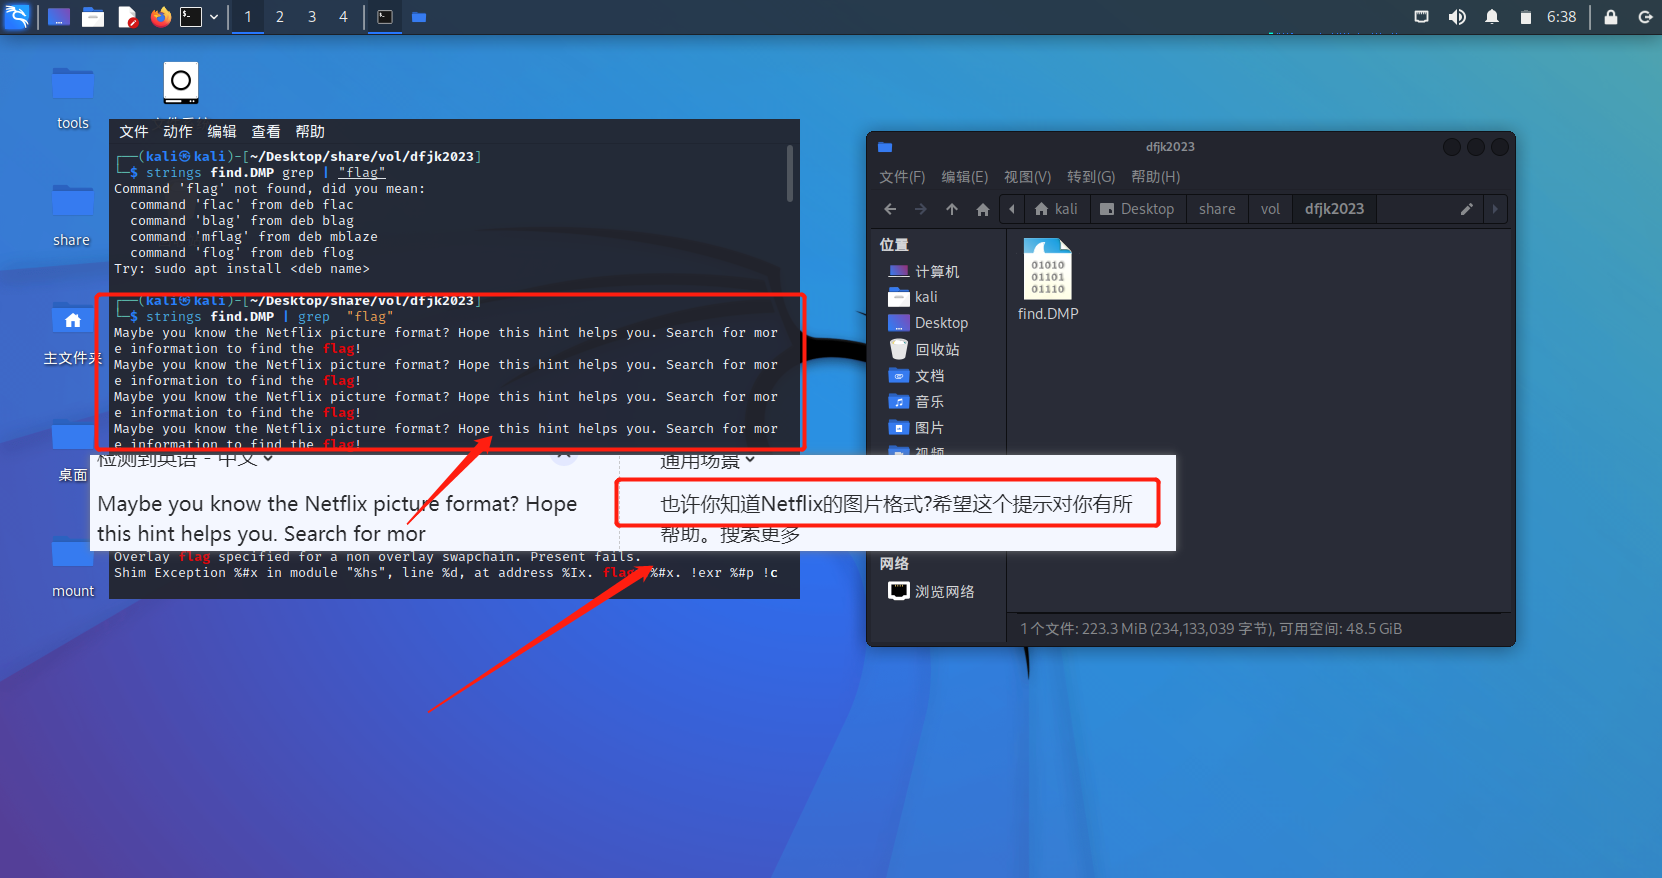Open the Kali applications menu icon
Screen dimensions: 1662x878
[18, 17]
